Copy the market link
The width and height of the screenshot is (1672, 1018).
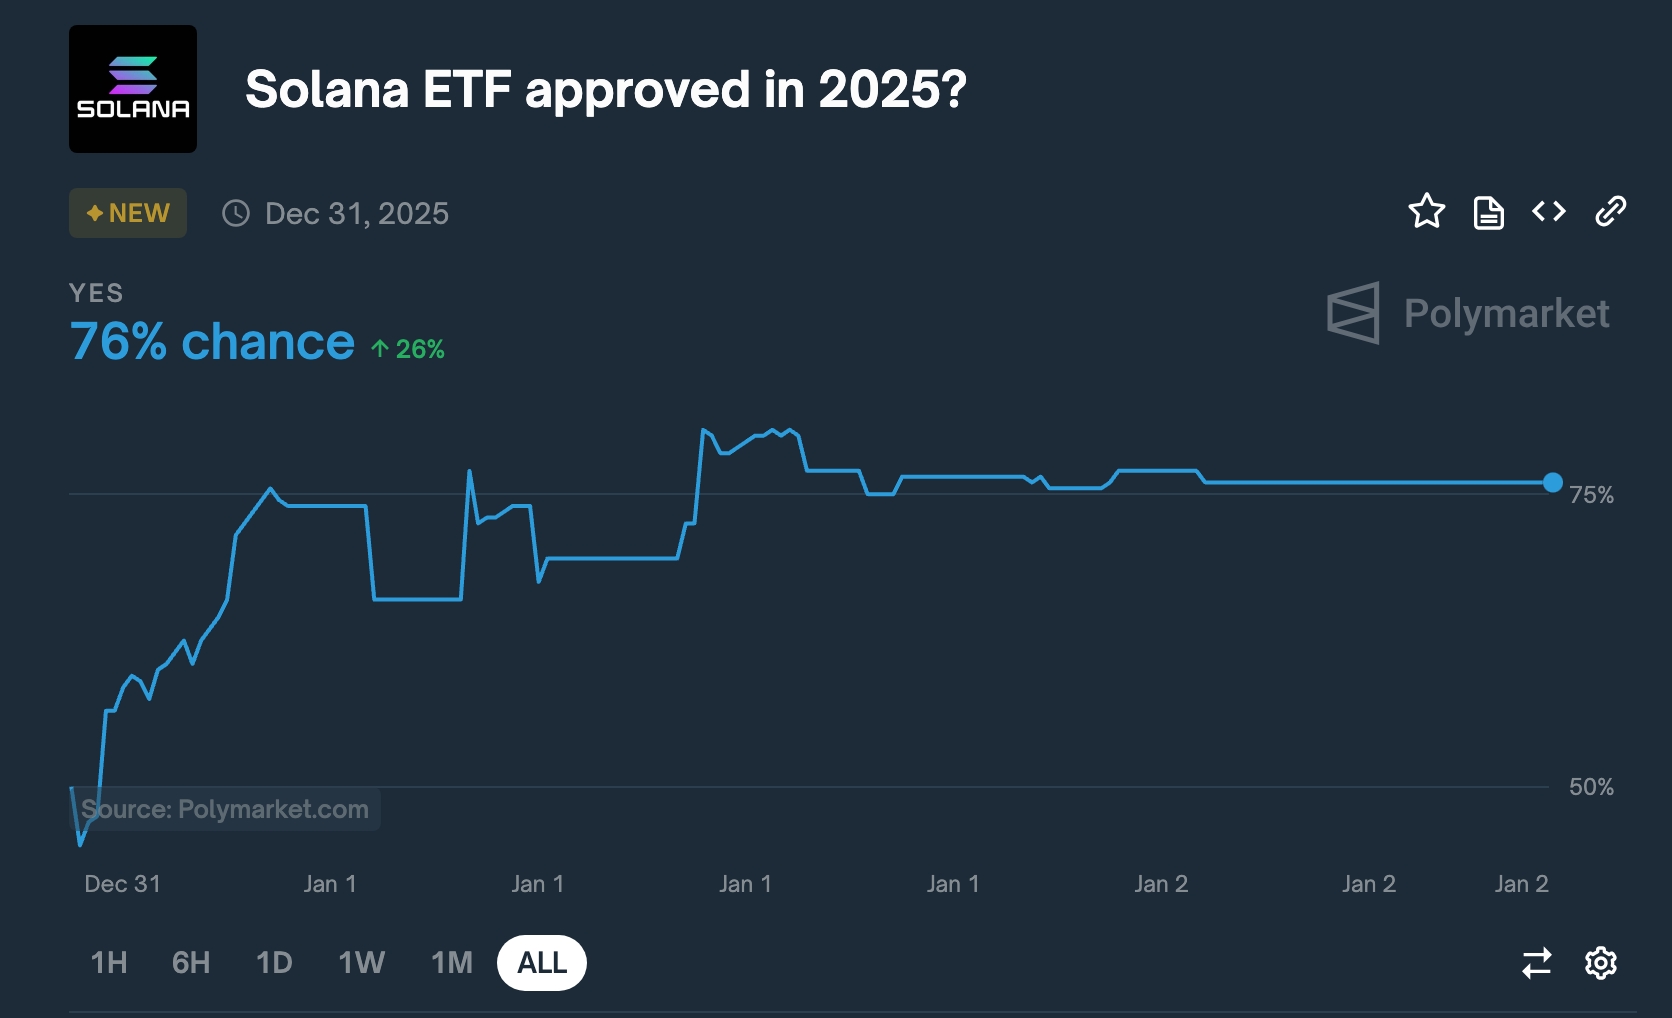click(x=1610, y=212)
